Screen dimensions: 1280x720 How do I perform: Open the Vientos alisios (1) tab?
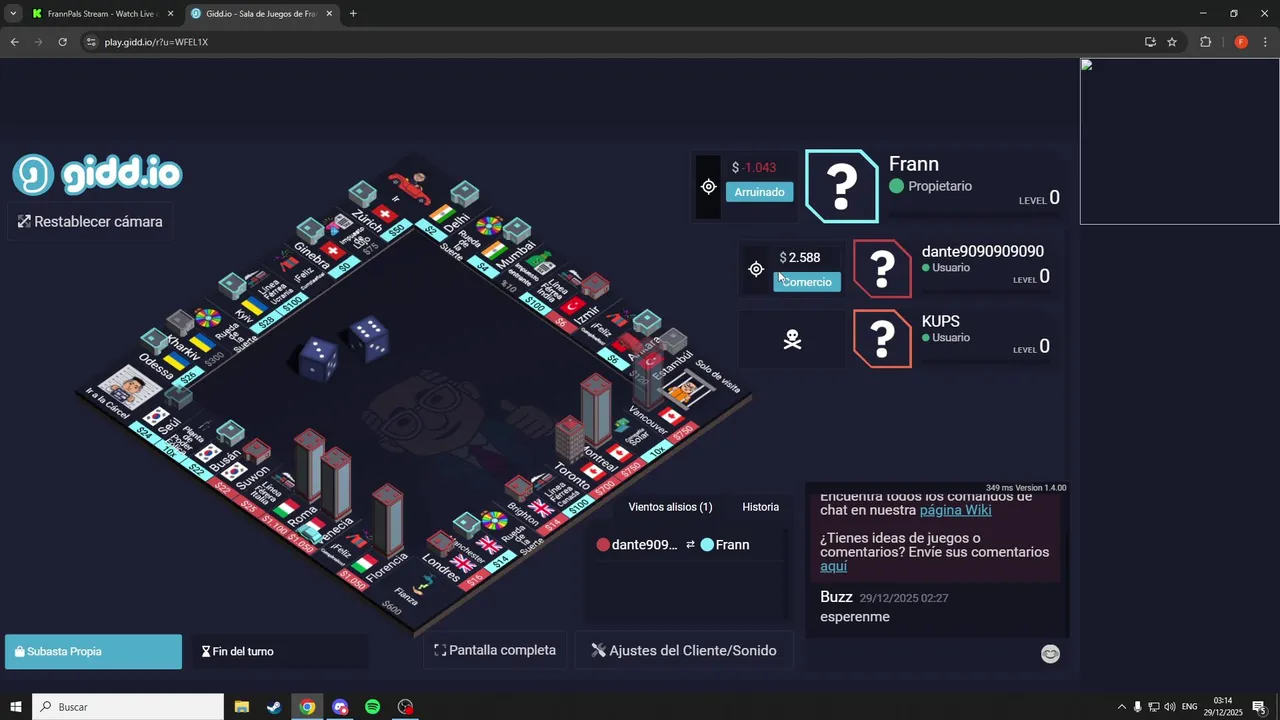pyautogui.click(x=670, y=507)
